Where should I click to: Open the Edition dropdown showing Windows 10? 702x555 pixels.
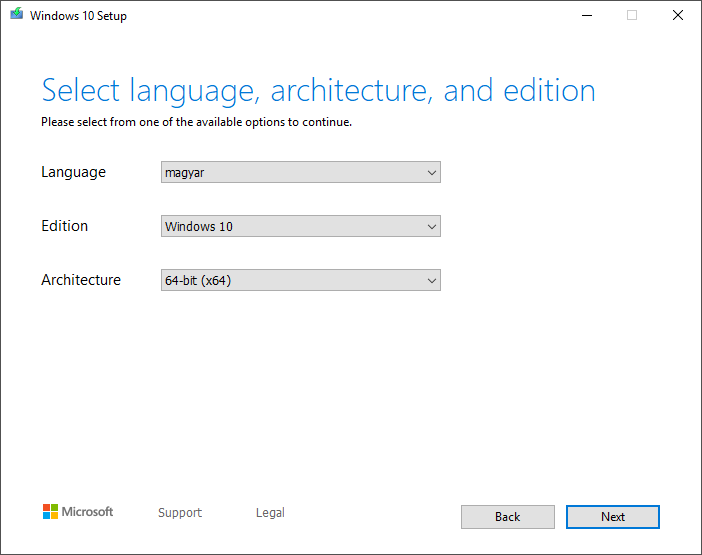point(300,226)
